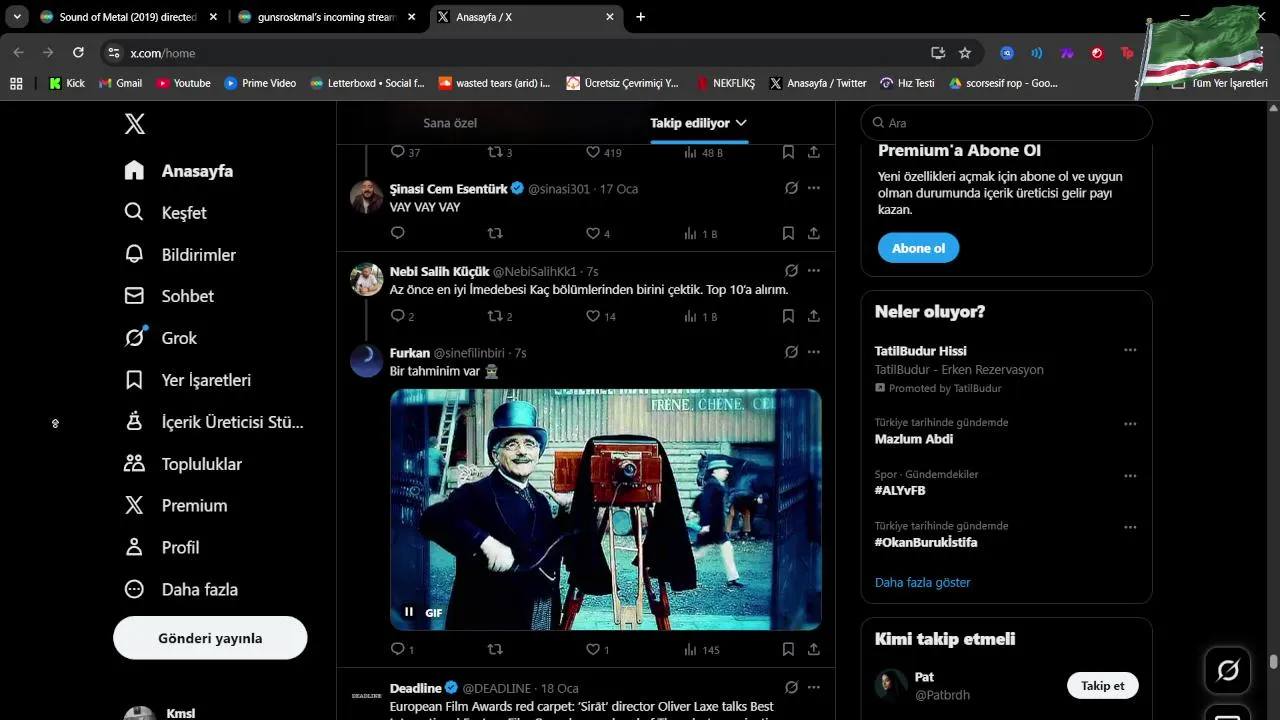1280x720 pixels.
Task: Open Grok action on Furkan's post
Action: click(x=791, y=352)
